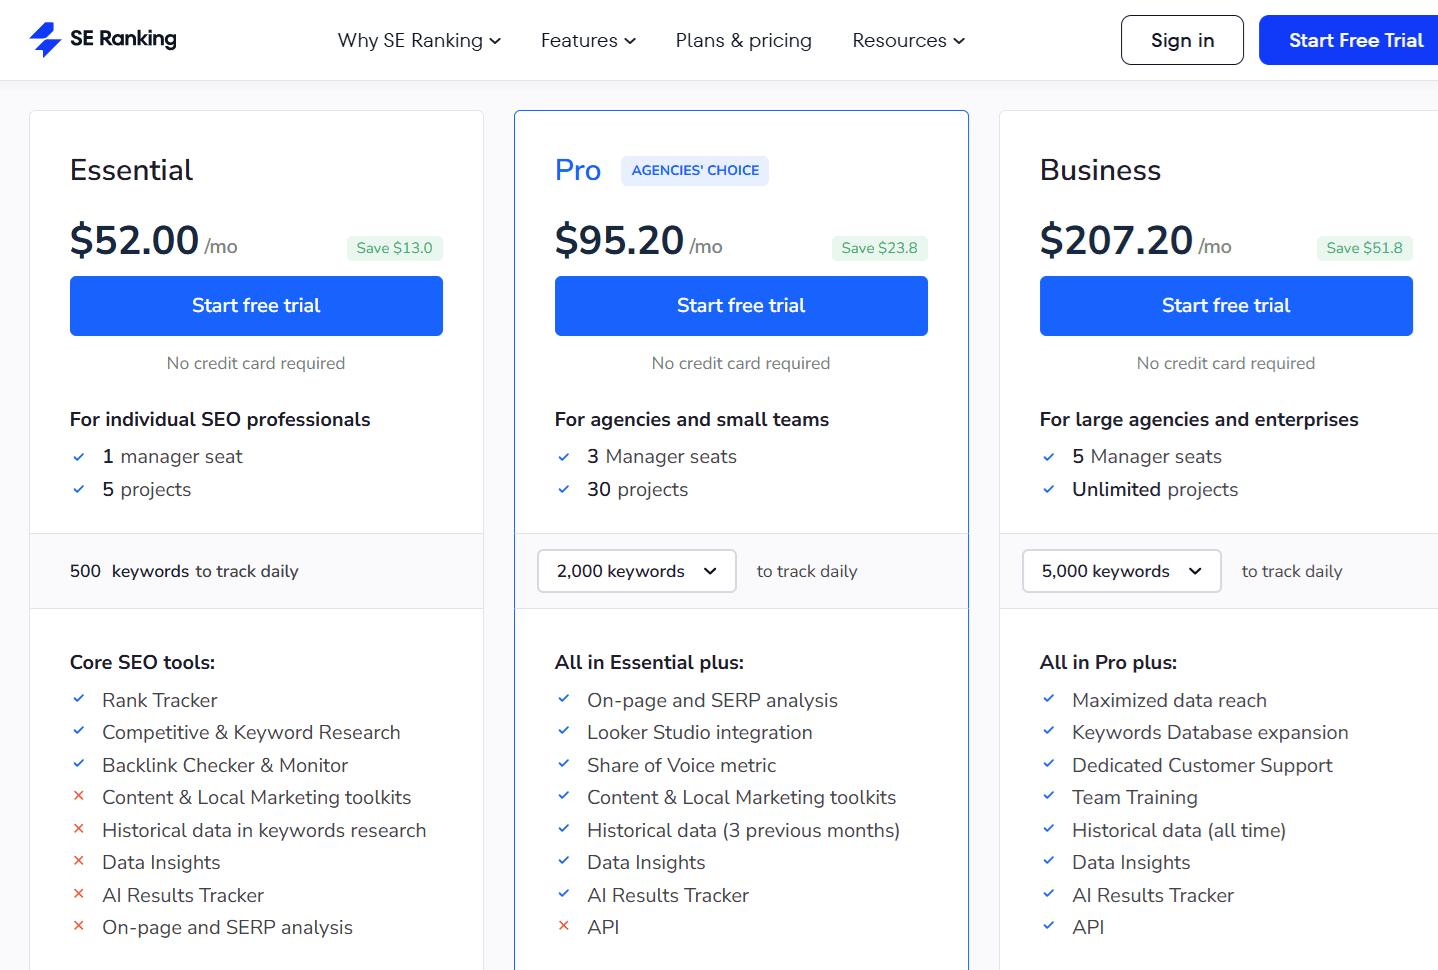Click the SE Ranking logo
Image resolution: width=1438 pixels, height=970 pixels.
point(103,39)
